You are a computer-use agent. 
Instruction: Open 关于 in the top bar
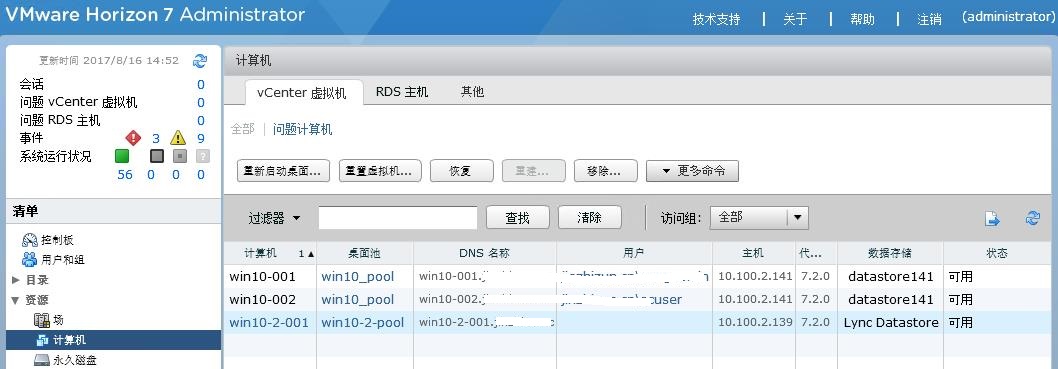(796, 20)
